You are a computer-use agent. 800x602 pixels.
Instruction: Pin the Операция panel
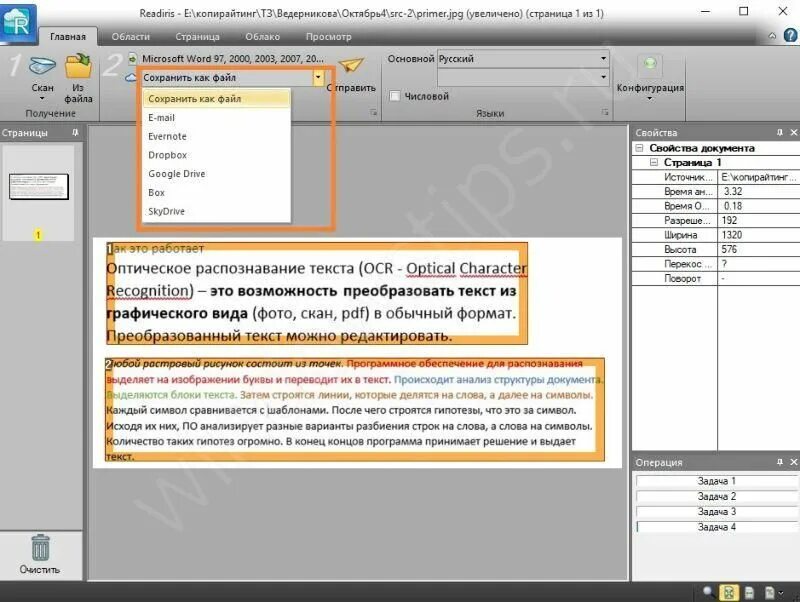780,462
